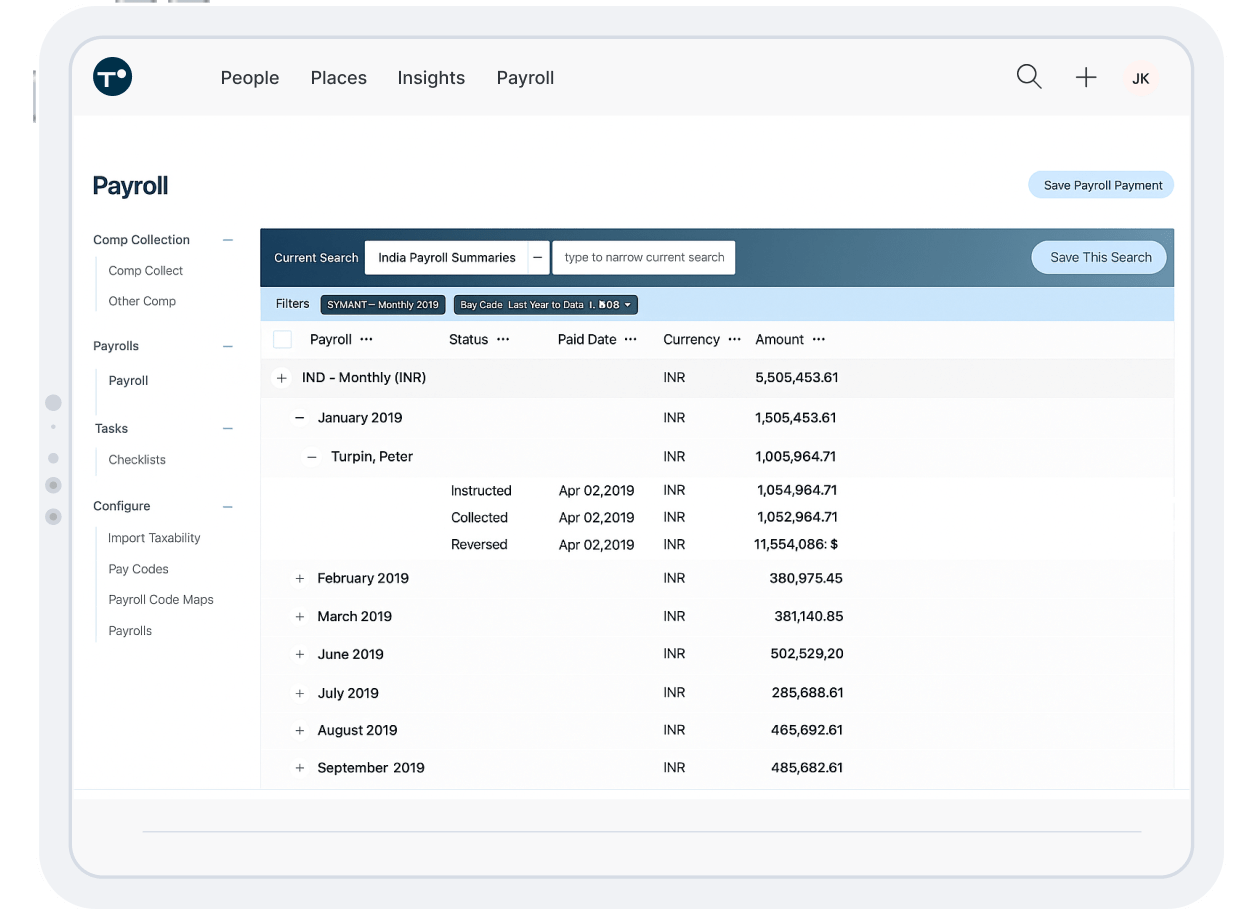Expand the February 2019 row
1260x910 pixels.
tap(300, 579)
